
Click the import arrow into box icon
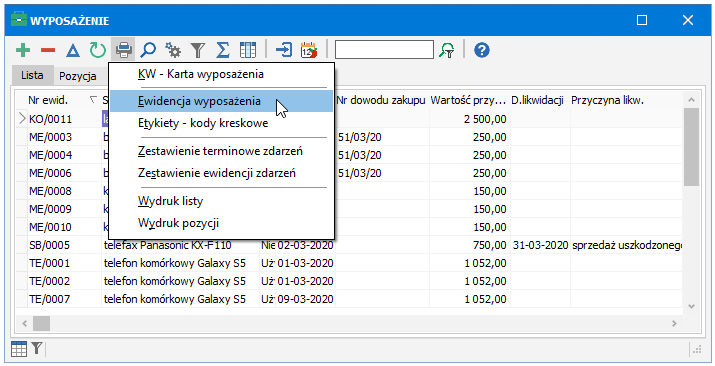tap(284, 50)
